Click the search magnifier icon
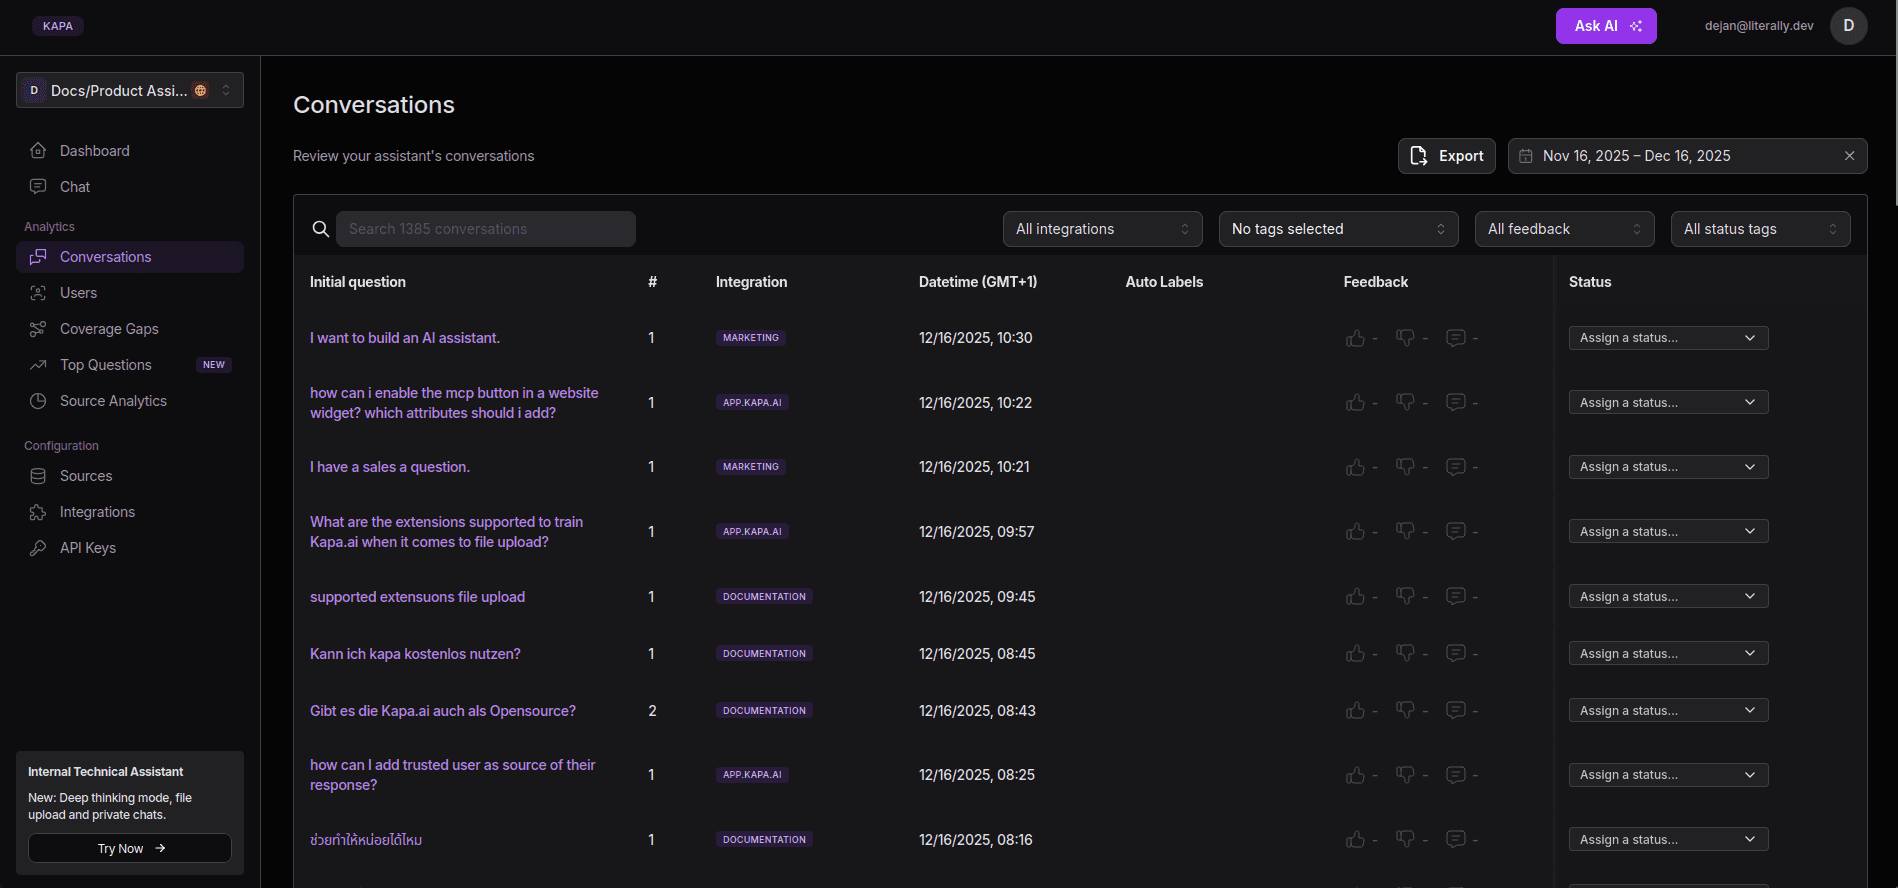1898x888 pixels. pos(321,229)
